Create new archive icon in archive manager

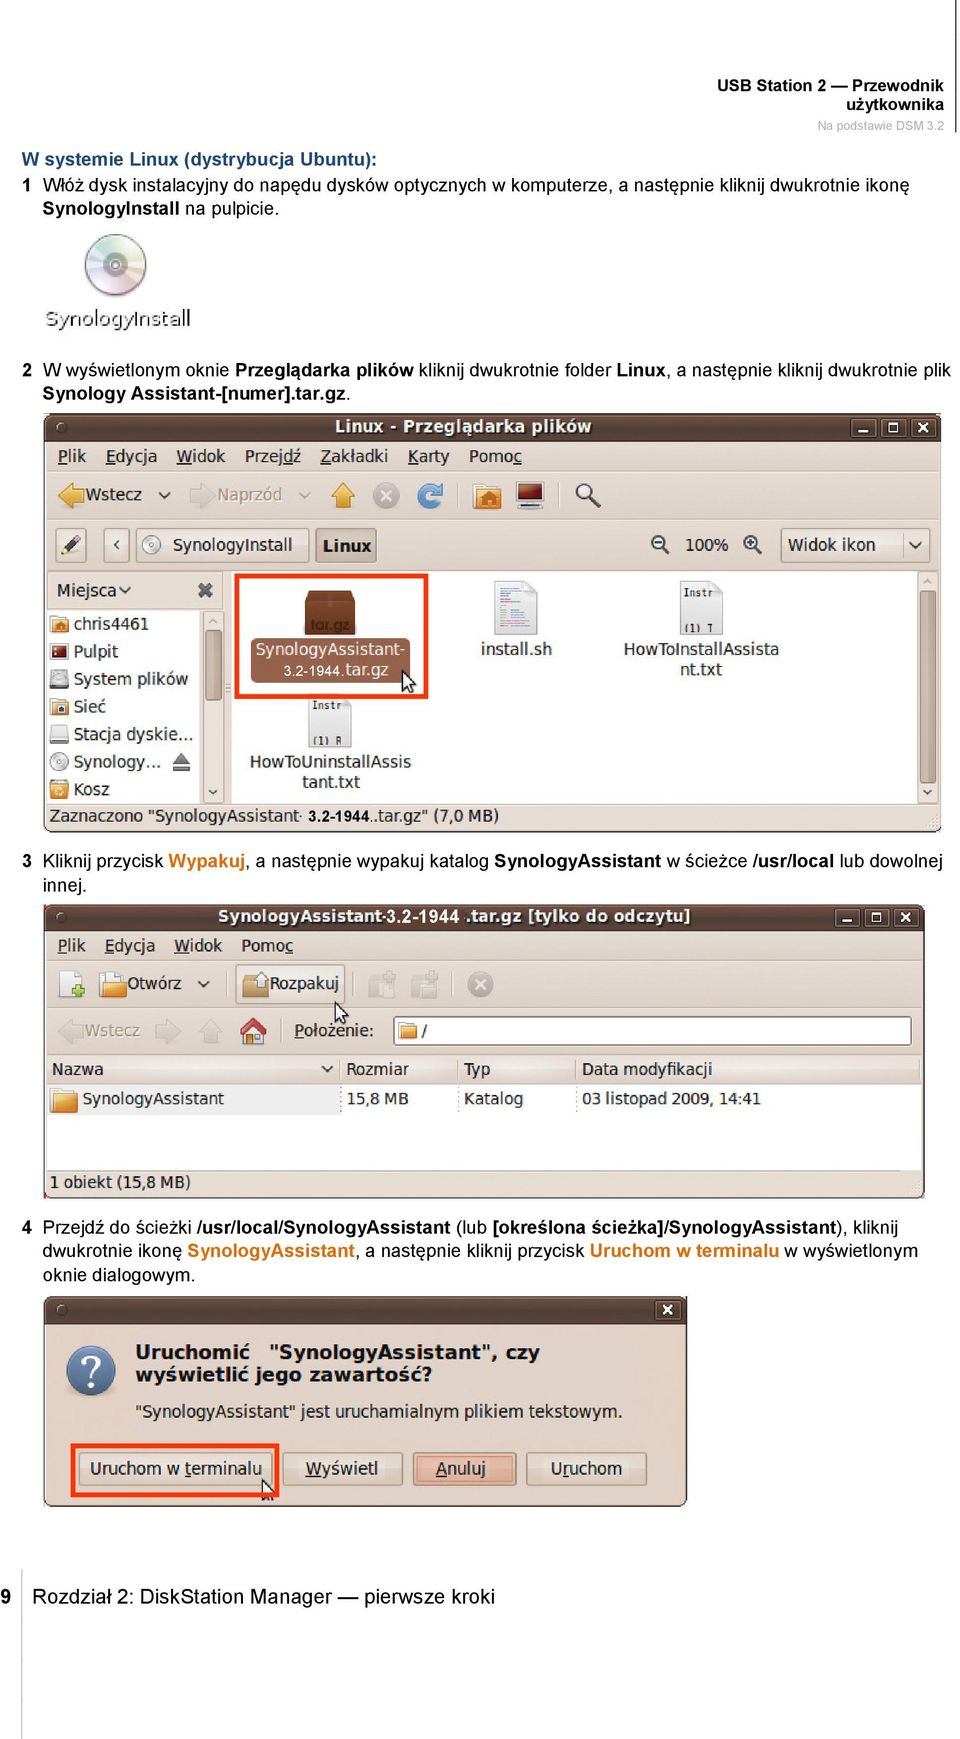[x=72, y=984]
